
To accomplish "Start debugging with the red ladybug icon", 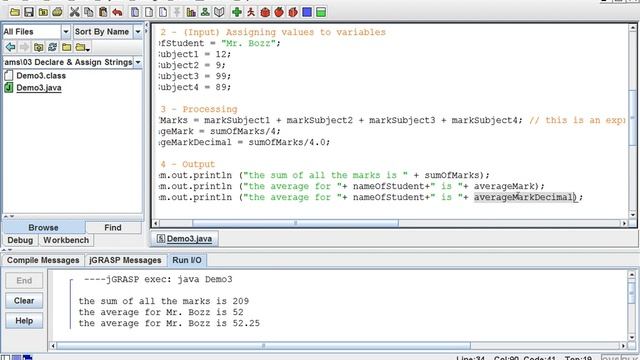I will (x=265, y=12).
